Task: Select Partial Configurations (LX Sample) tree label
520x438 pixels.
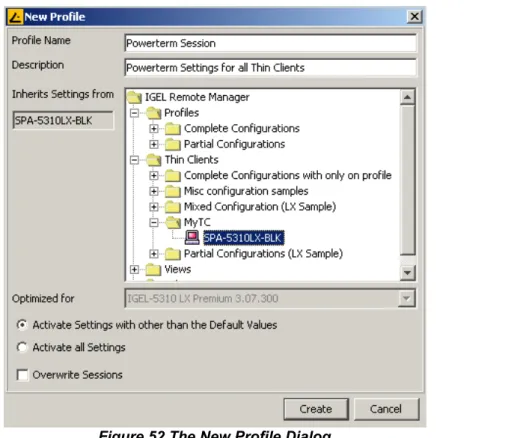Action: pos(263,254)
